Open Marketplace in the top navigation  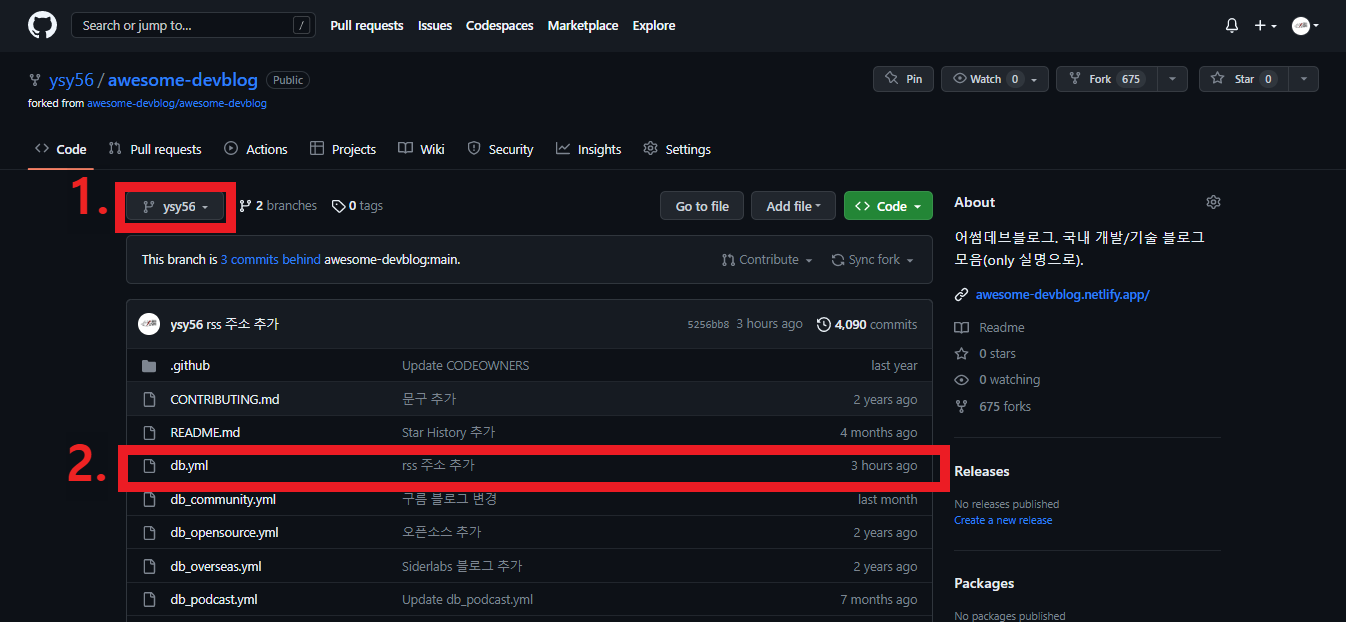[x=583, y=25]
